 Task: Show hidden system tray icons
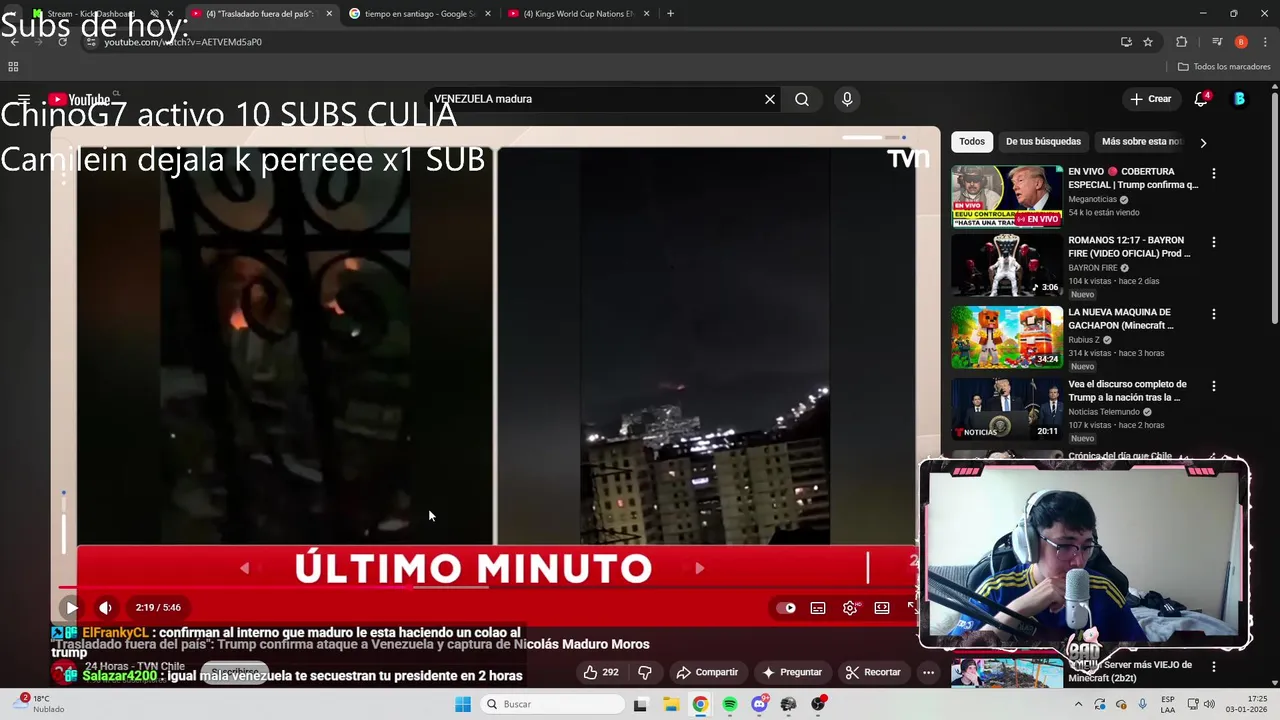[x=1078, y=704]
